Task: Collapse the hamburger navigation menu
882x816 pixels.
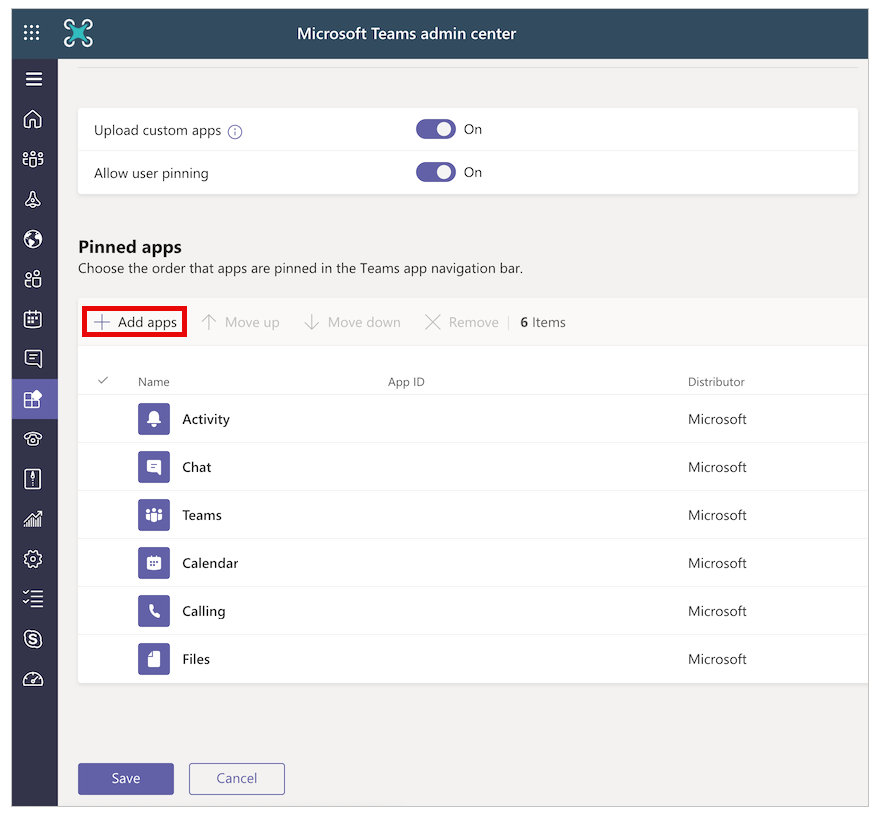Action: [x=34, y=79]
